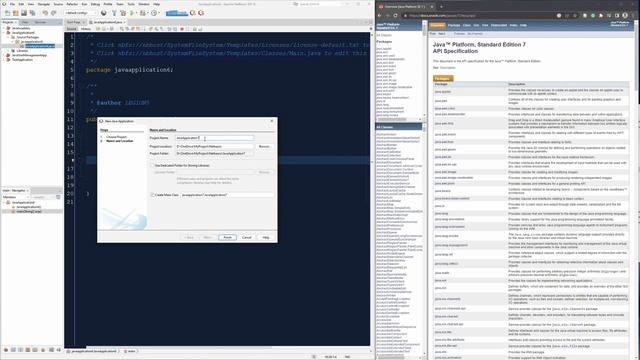Image resolution: width=640 pixels, height=360 pixels.
Task: Click the Project Name input field
Action: coord(214,138)
